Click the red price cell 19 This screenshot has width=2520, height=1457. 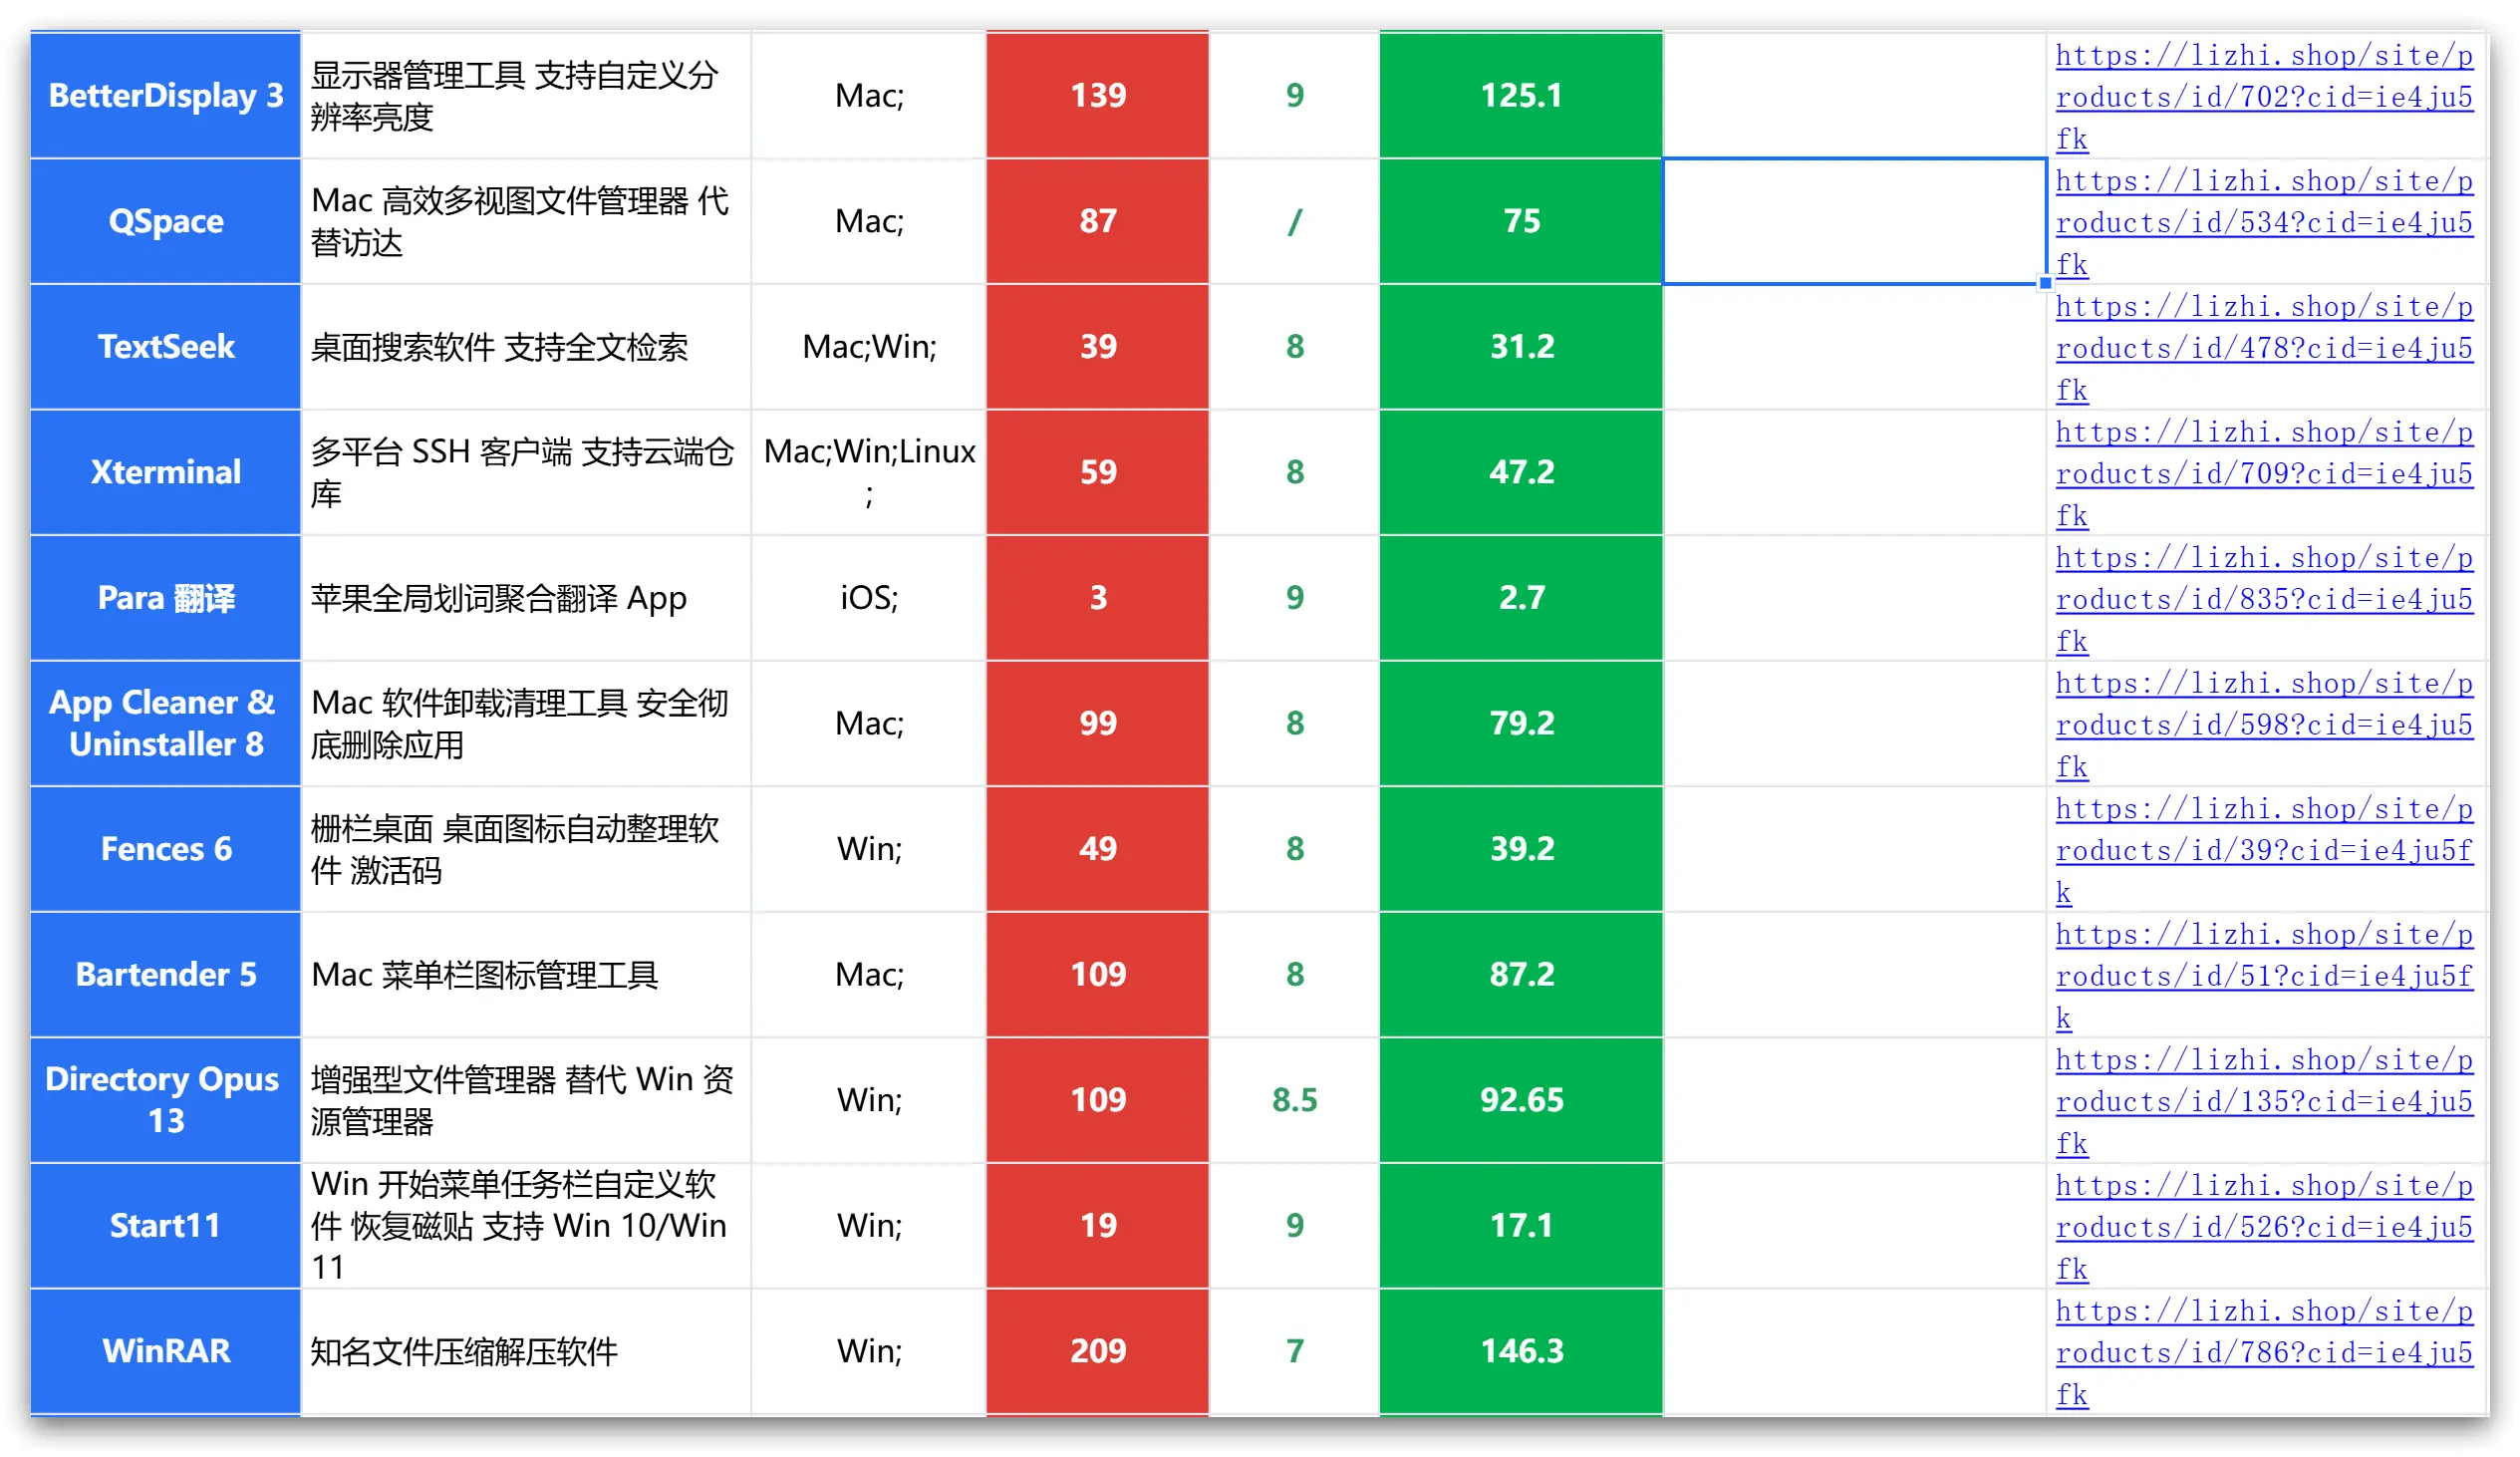1098,1225
